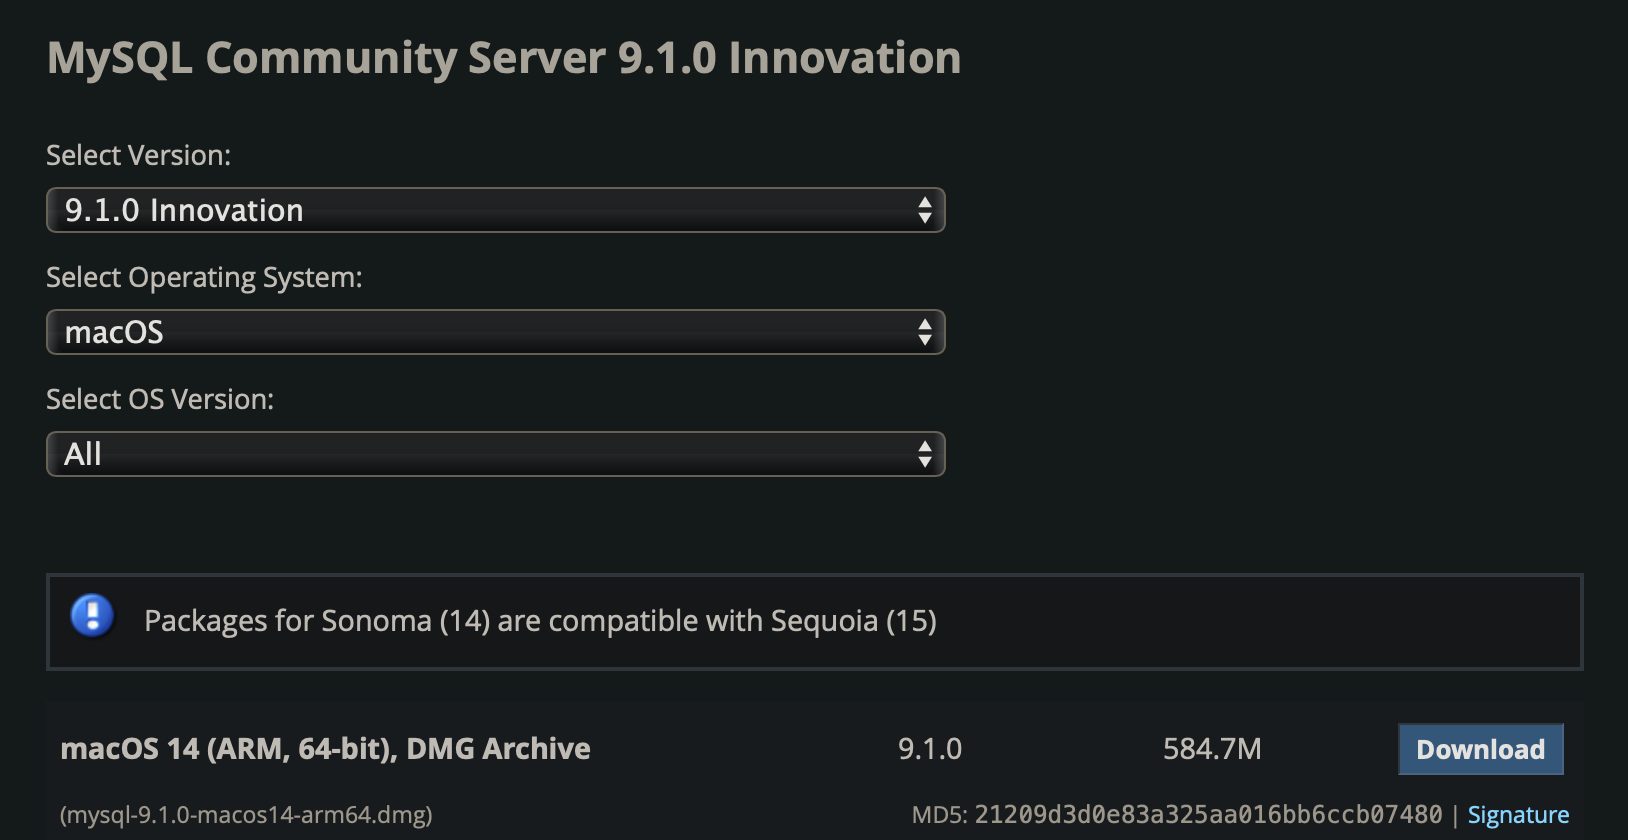Click the Select OS Version label
Screen dimensions: 1628x840
[160, 400]
